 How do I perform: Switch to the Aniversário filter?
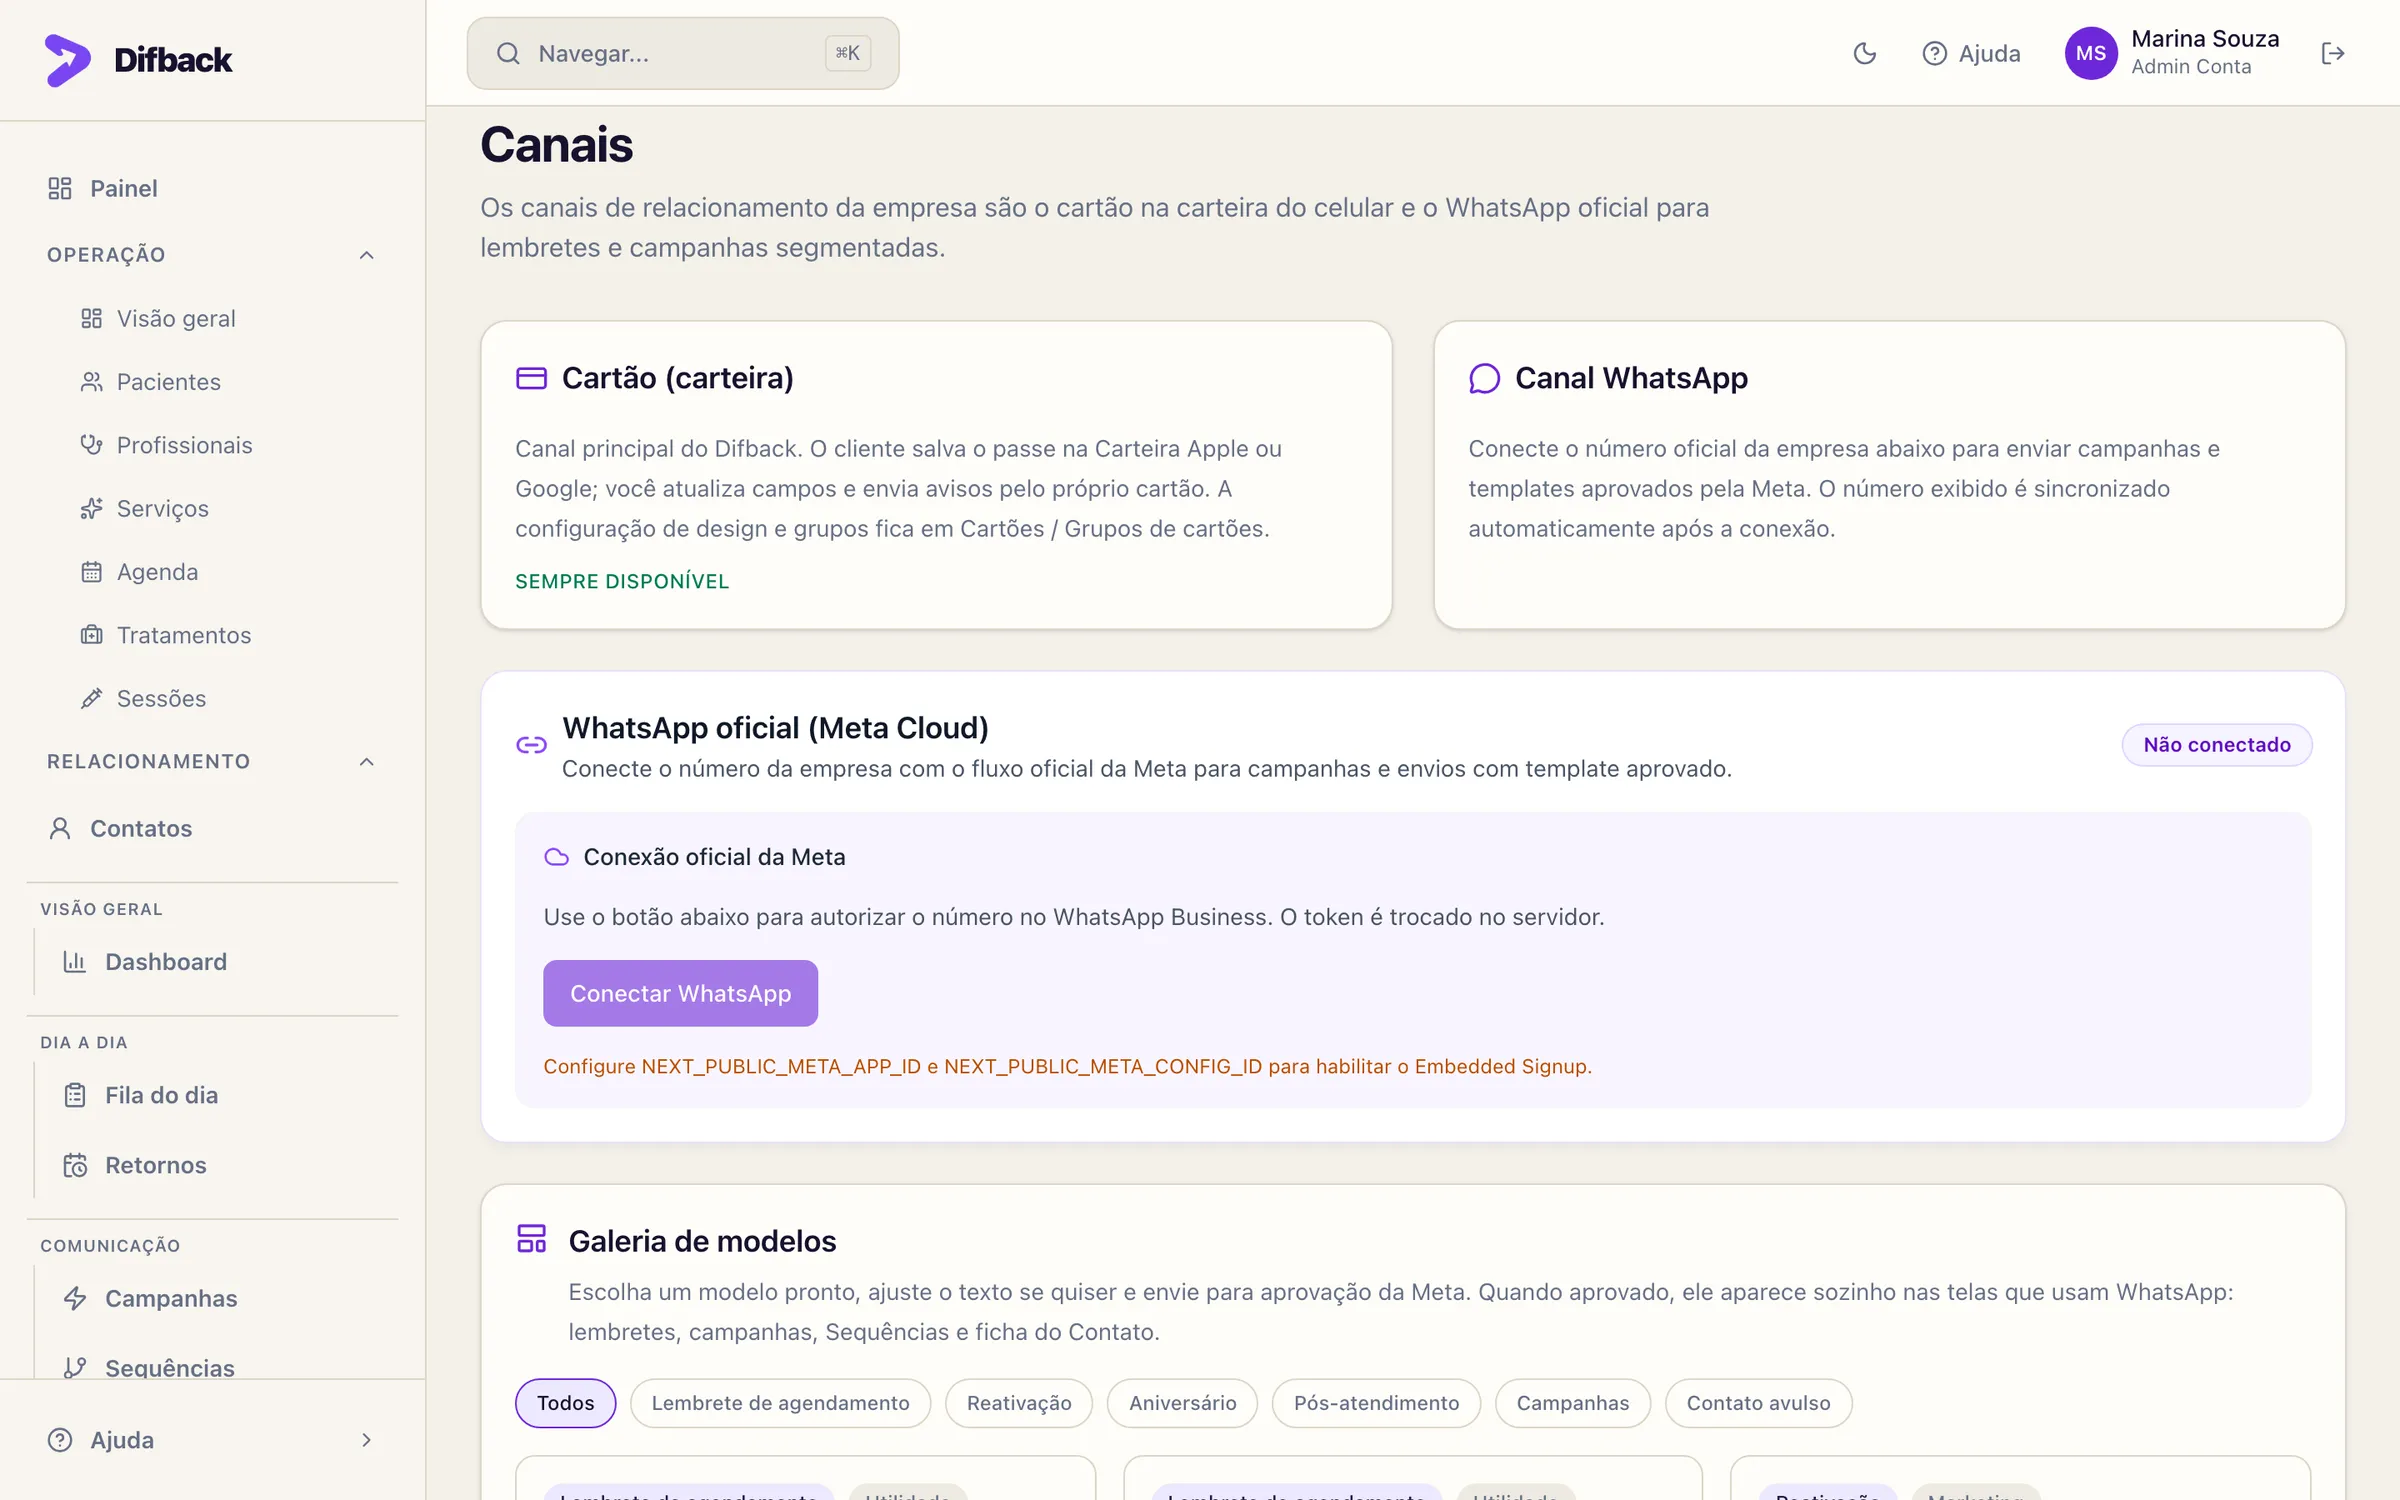(x=1182, y=1403)
